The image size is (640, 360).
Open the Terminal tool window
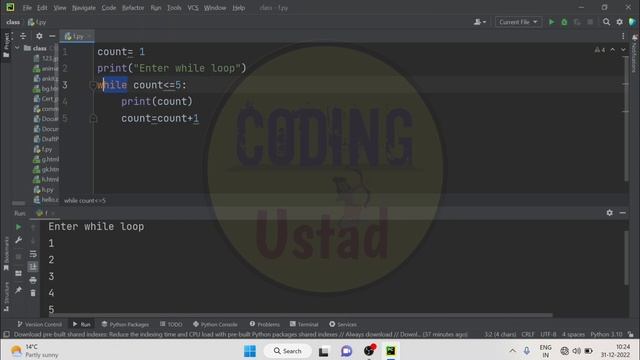click(x=304, y=324)
